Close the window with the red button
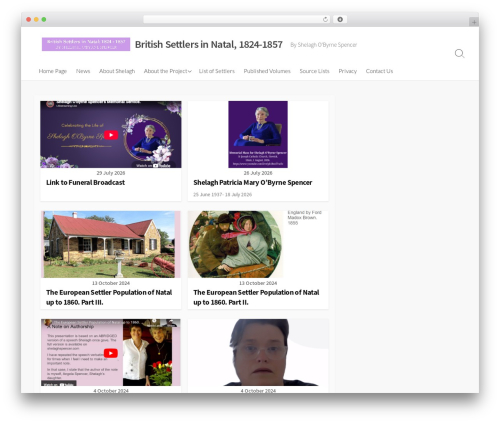 tap(29, 20)
